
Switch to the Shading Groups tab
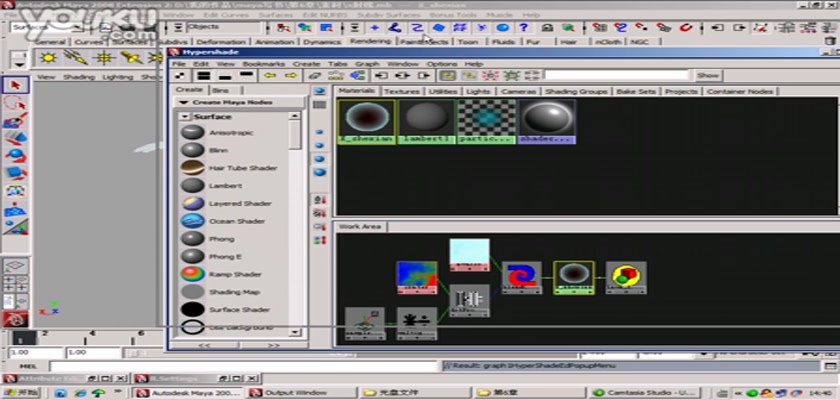[576, 92]
